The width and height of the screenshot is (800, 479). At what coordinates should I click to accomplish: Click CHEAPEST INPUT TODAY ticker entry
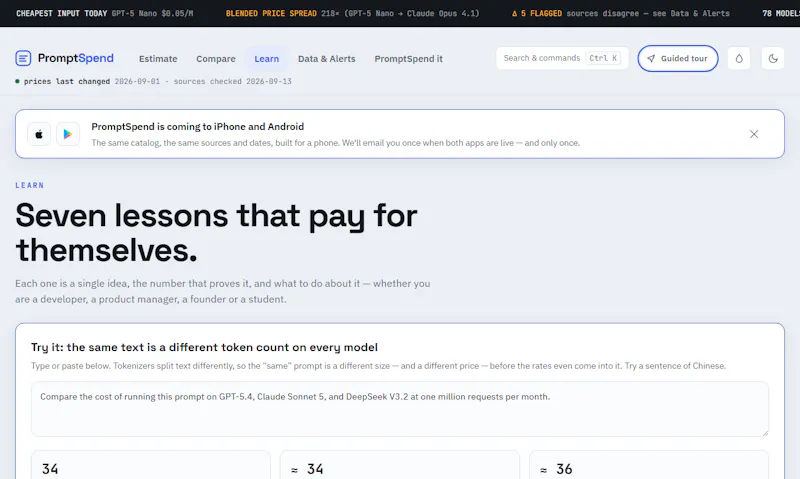(105, 13)
